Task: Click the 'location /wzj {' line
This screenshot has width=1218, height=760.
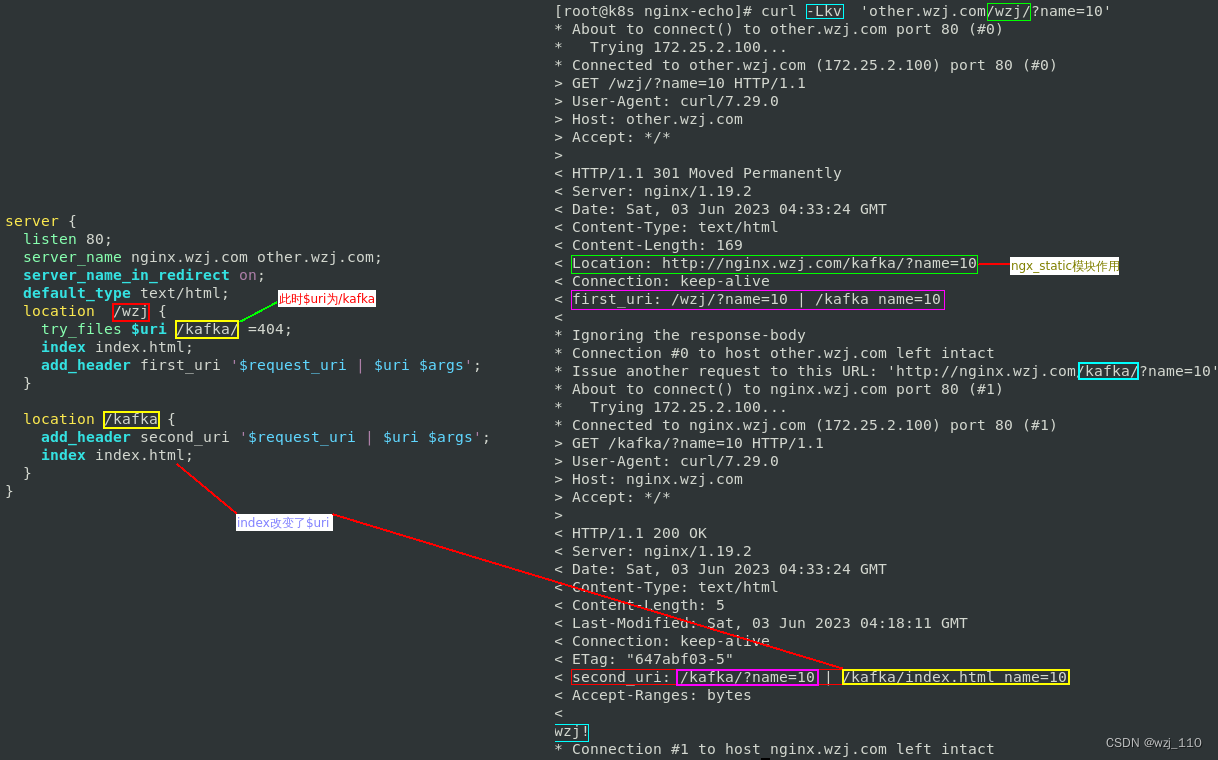Action: (95, 311)
